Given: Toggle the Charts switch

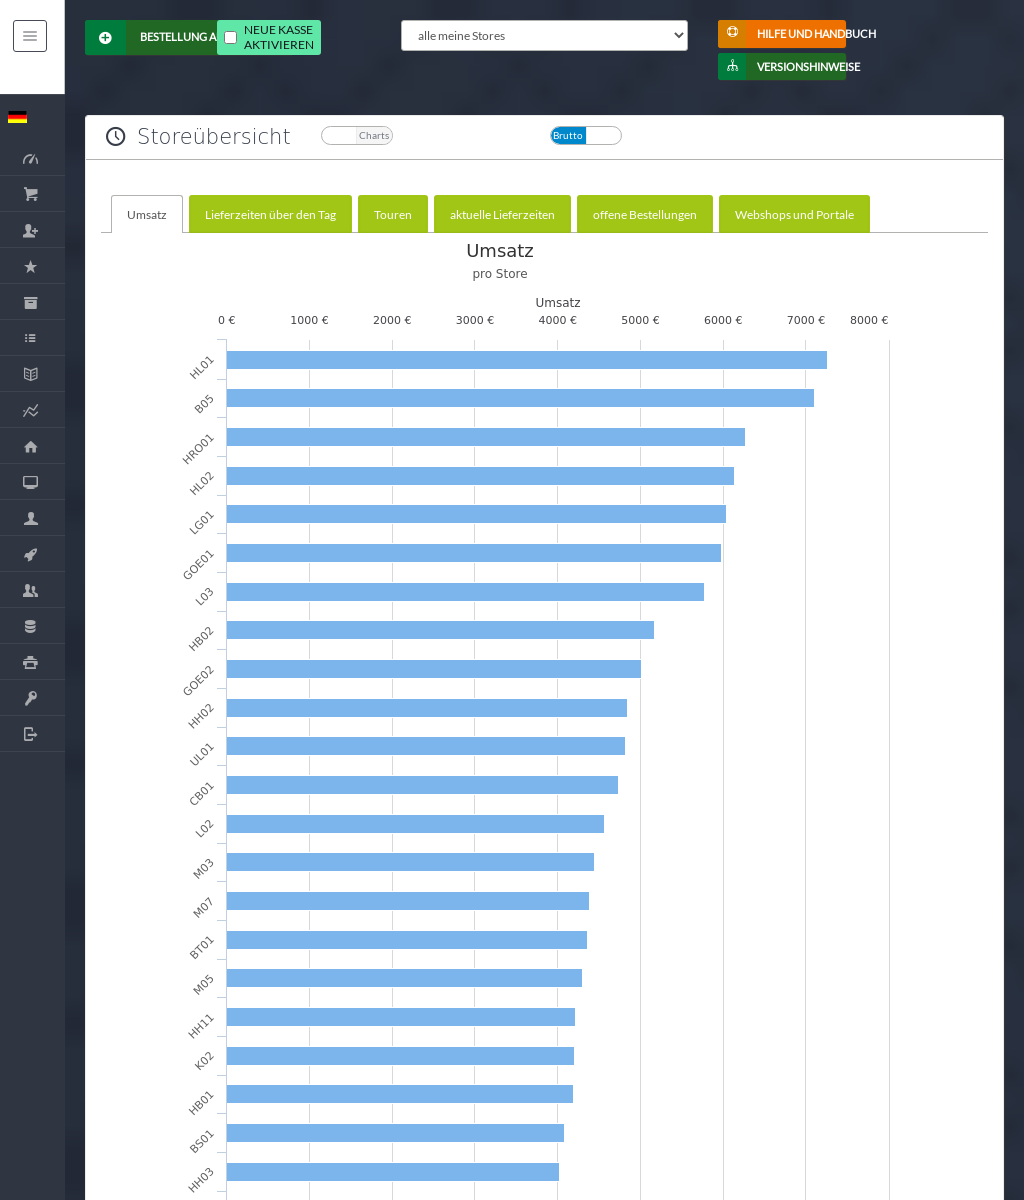Looking at the screenshot, I should click(x=357, y=136).
